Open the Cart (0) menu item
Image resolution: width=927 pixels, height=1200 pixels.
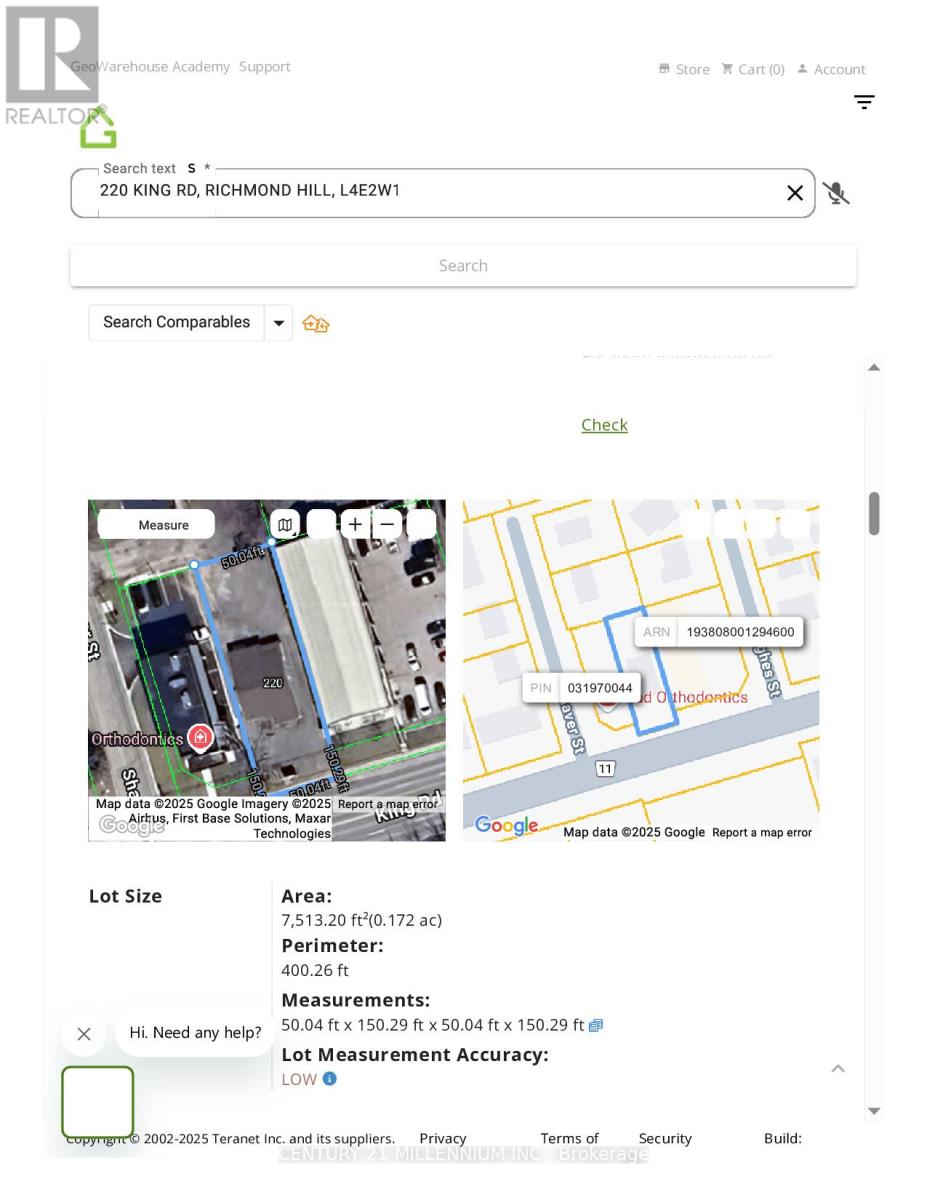[x=753, y=69]
